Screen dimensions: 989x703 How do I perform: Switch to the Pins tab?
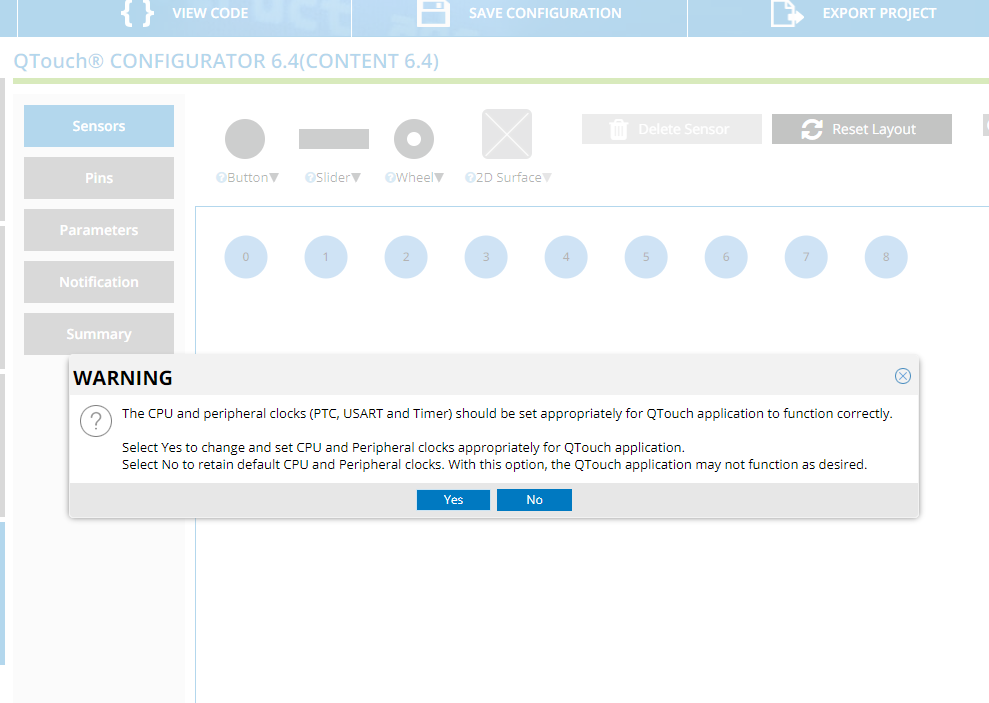click(98, 178)
